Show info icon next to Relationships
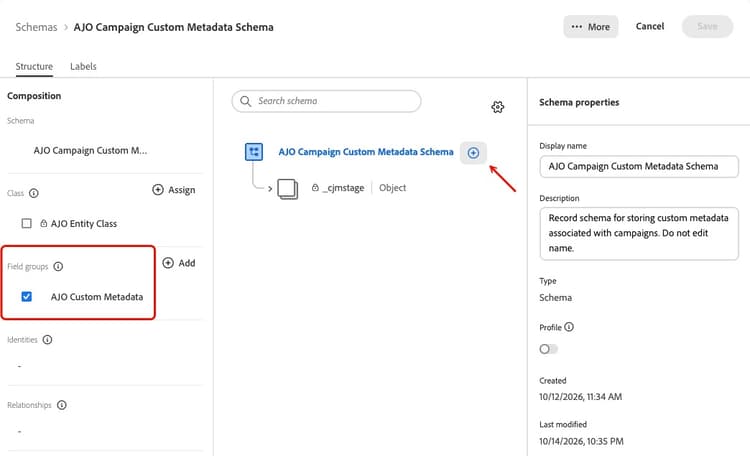The image size is (750, 456). pos(62,405)
